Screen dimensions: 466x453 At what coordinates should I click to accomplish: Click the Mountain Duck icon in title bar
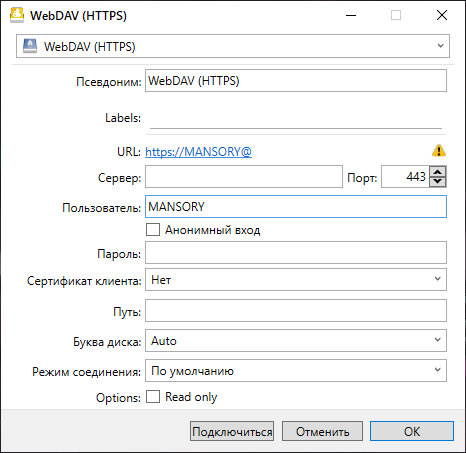point(17,15)
